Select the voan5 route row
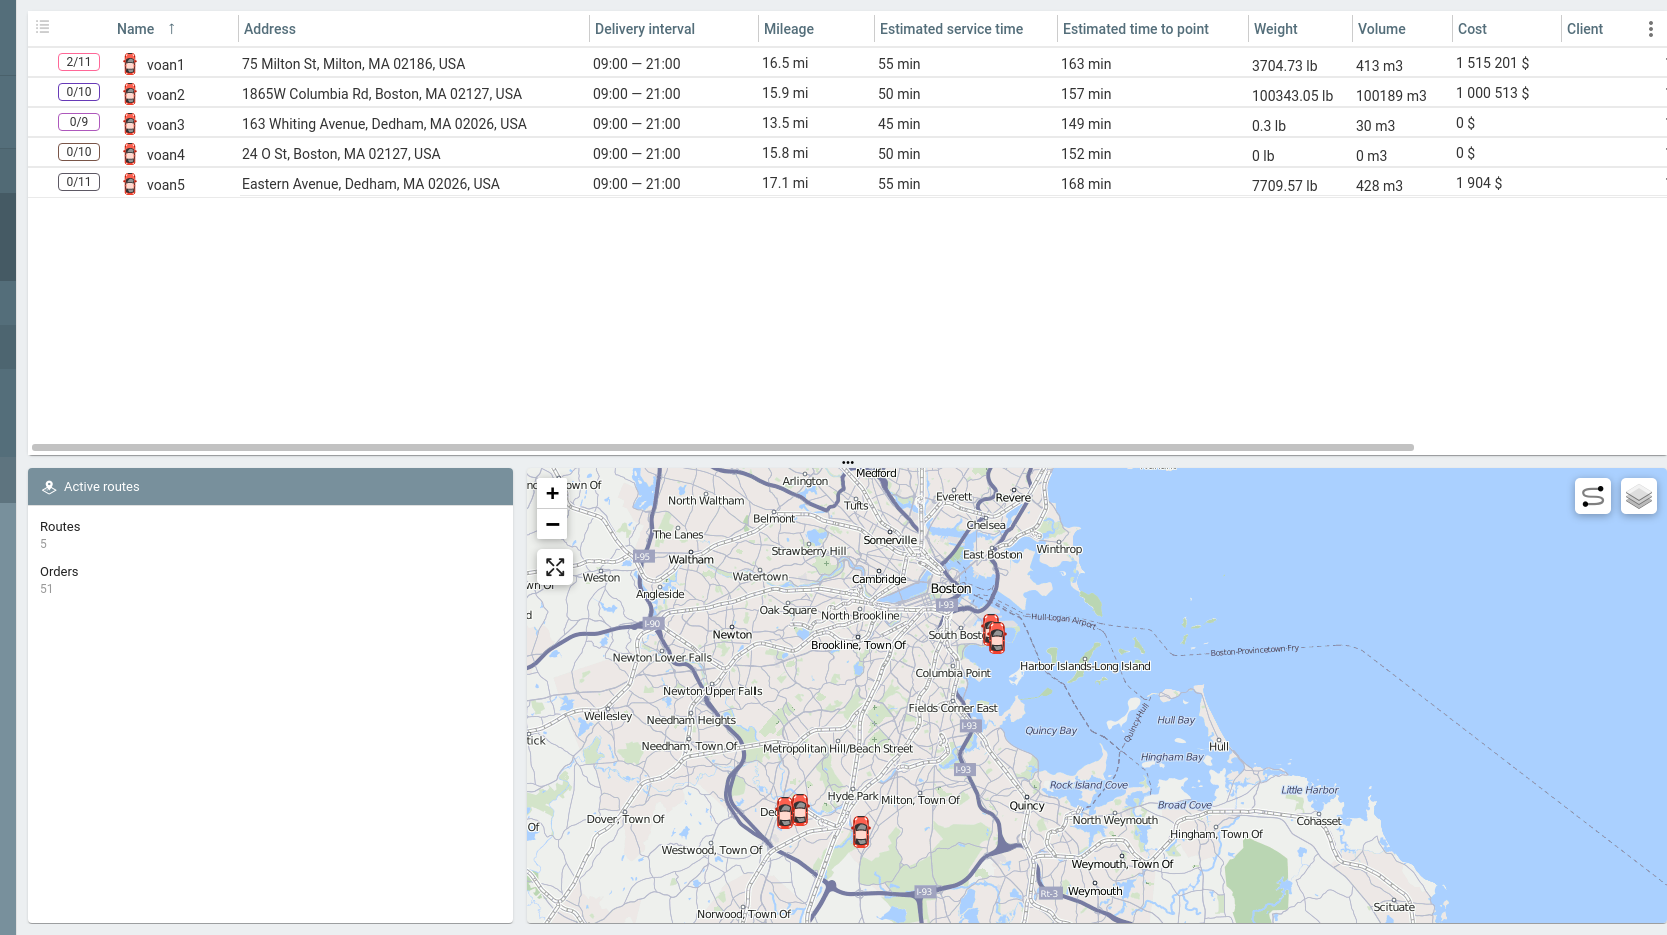This screenshot has width=1667, height=935. [x=370, y=184]
